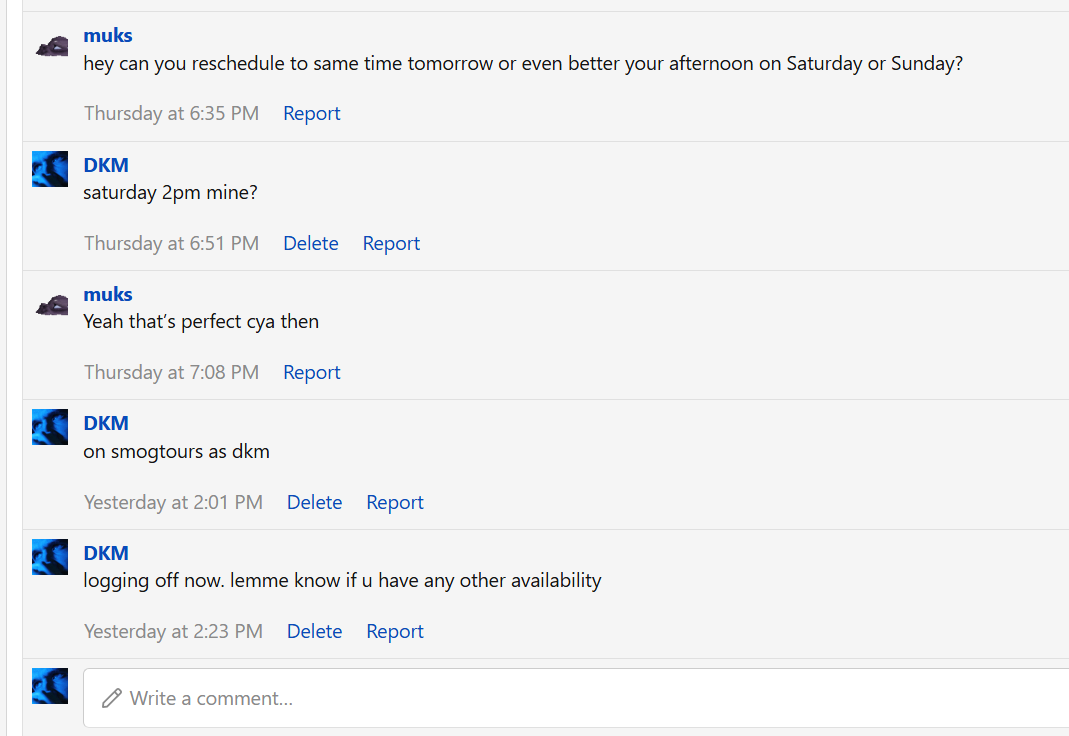Focus the "Write a comment..." field

pyautogui.click(x=576, y=698)
